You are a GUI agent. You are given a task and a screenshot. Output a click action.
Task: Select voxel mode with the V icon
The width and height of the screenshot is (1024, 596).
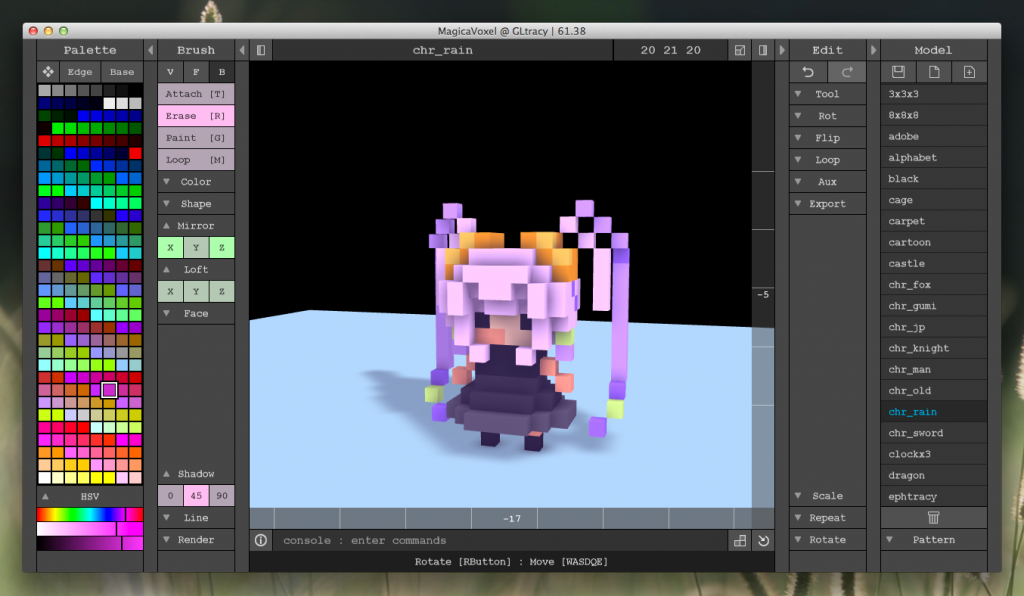pyautogui.click(x=170, y=71)
